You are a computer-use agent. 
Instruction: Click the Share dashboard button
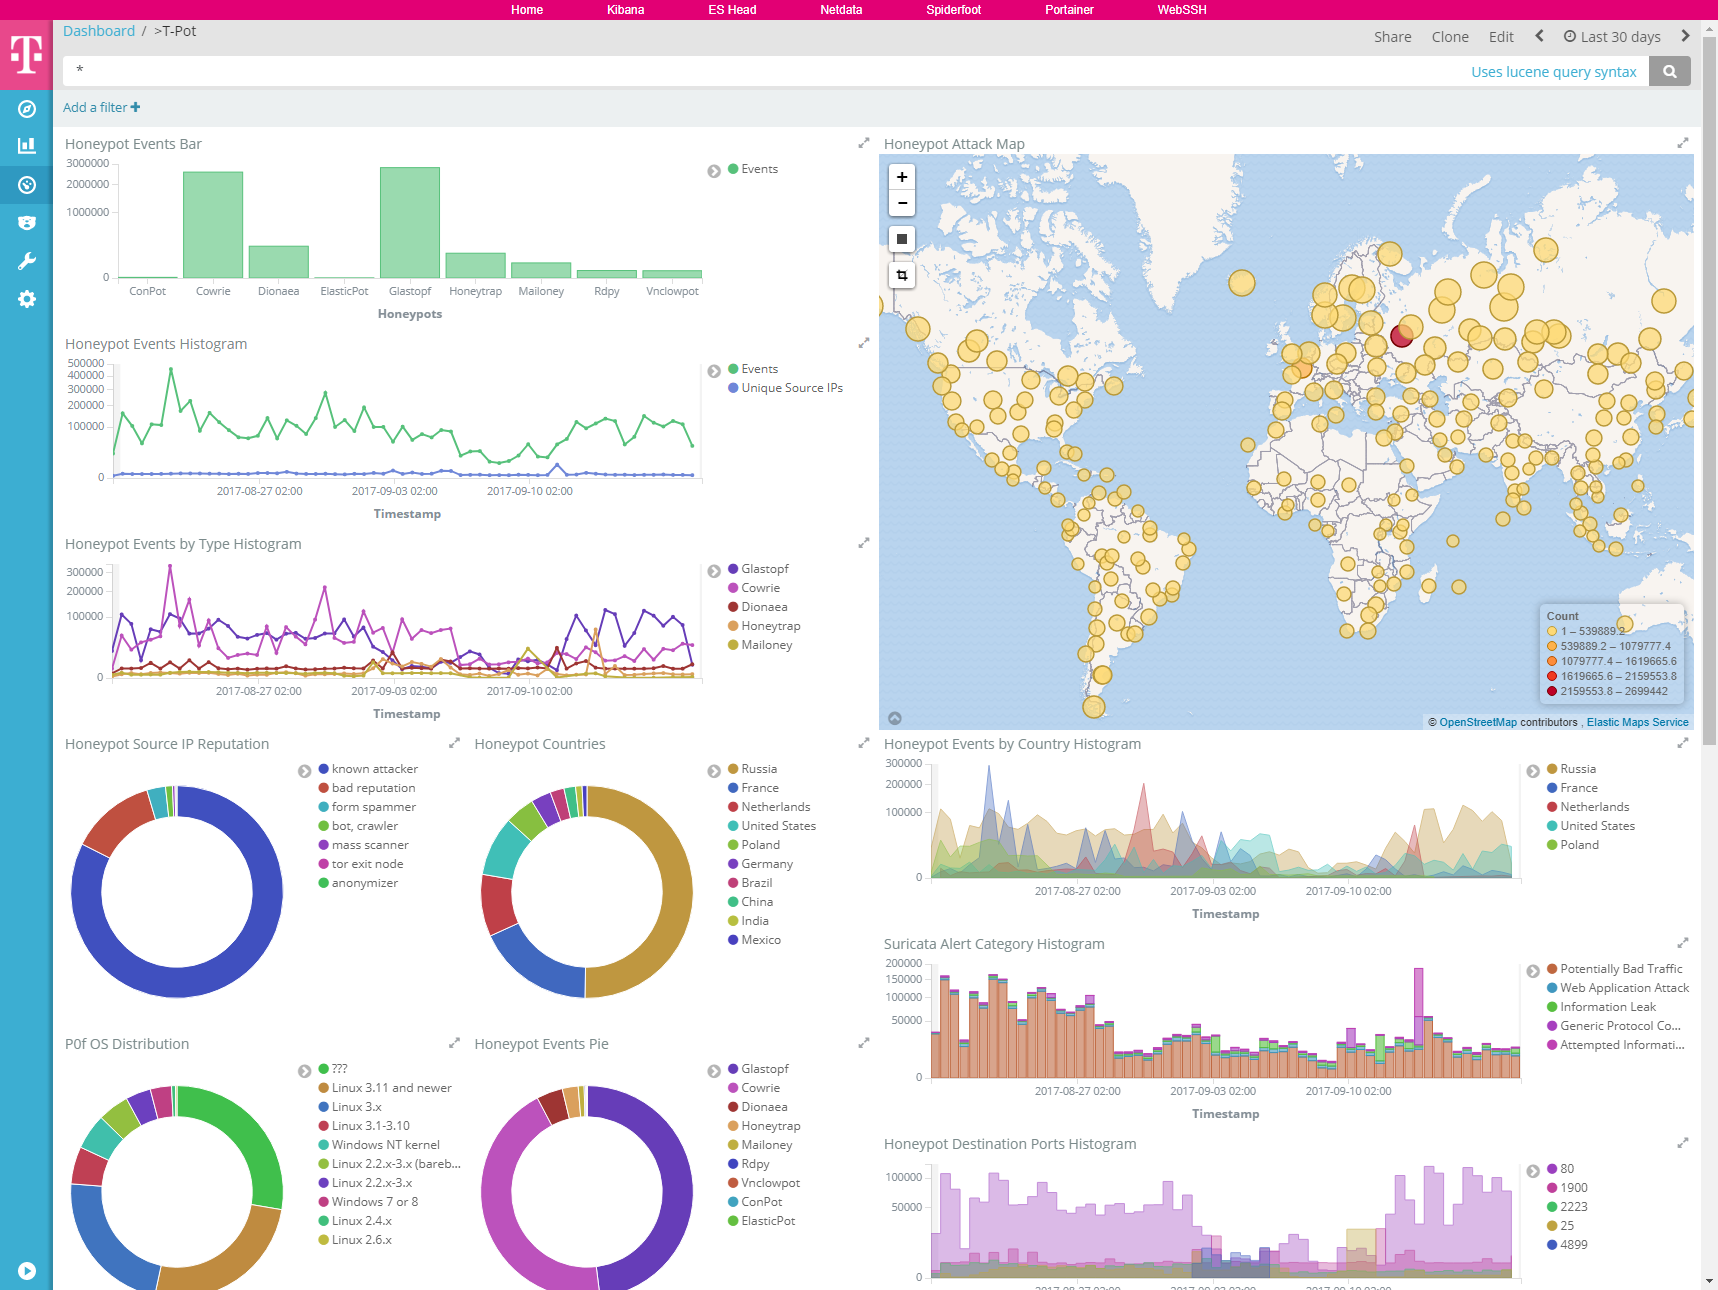click(1392, 37)
